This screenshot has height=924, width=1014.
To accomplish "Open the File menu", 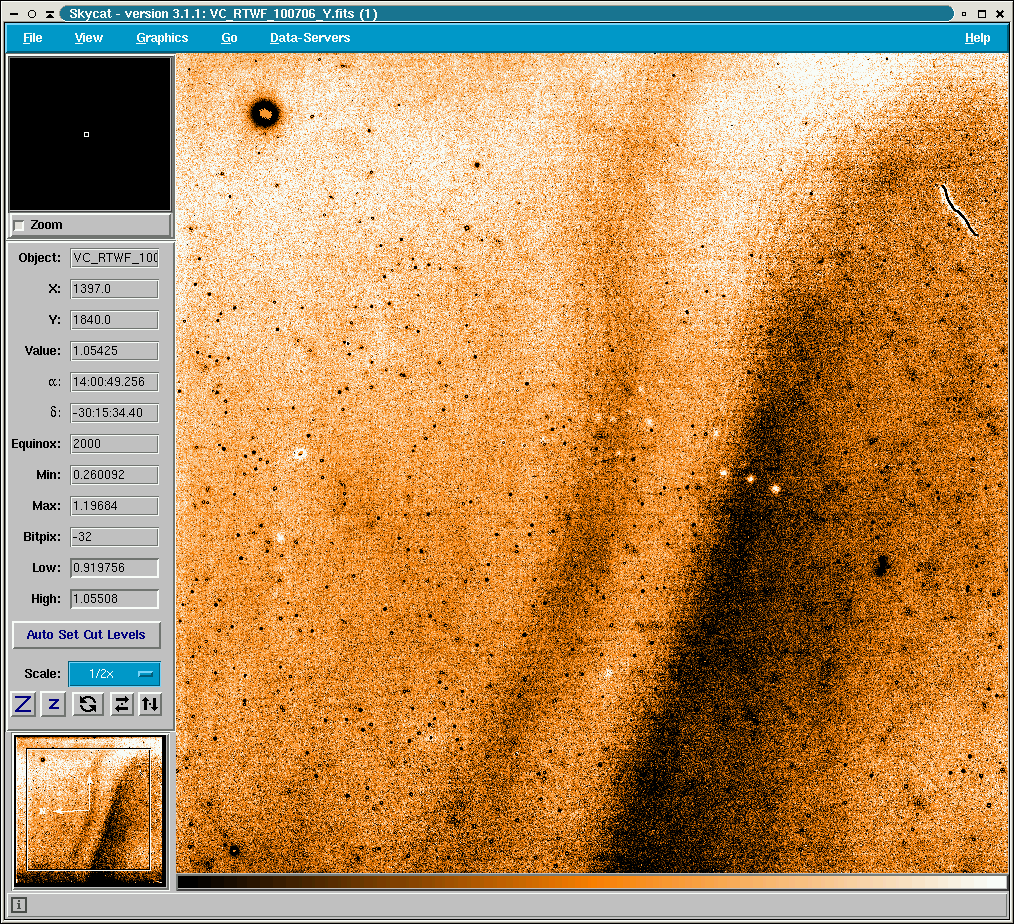I will click(x=32, y=38).
